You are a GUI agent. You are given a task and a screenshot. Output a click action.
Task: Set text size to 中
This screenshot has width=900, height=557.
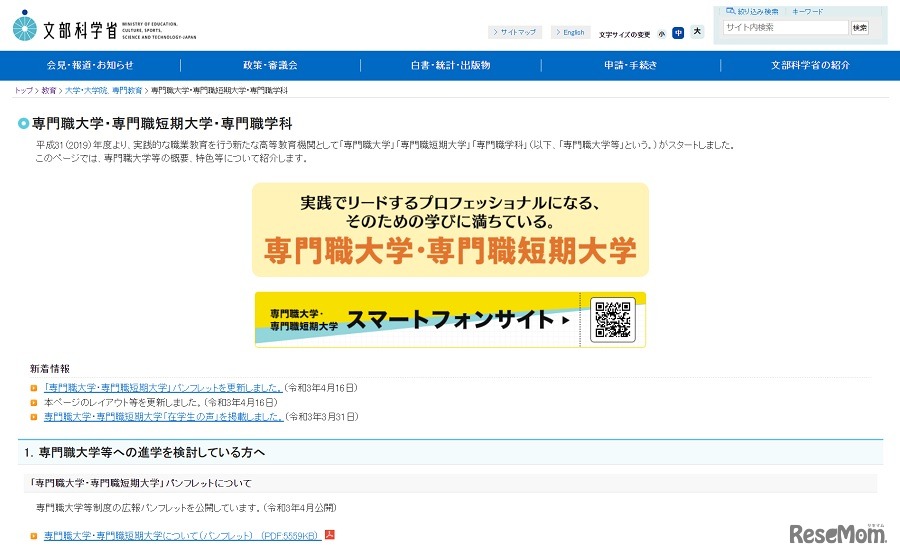[x=678, y=33]
